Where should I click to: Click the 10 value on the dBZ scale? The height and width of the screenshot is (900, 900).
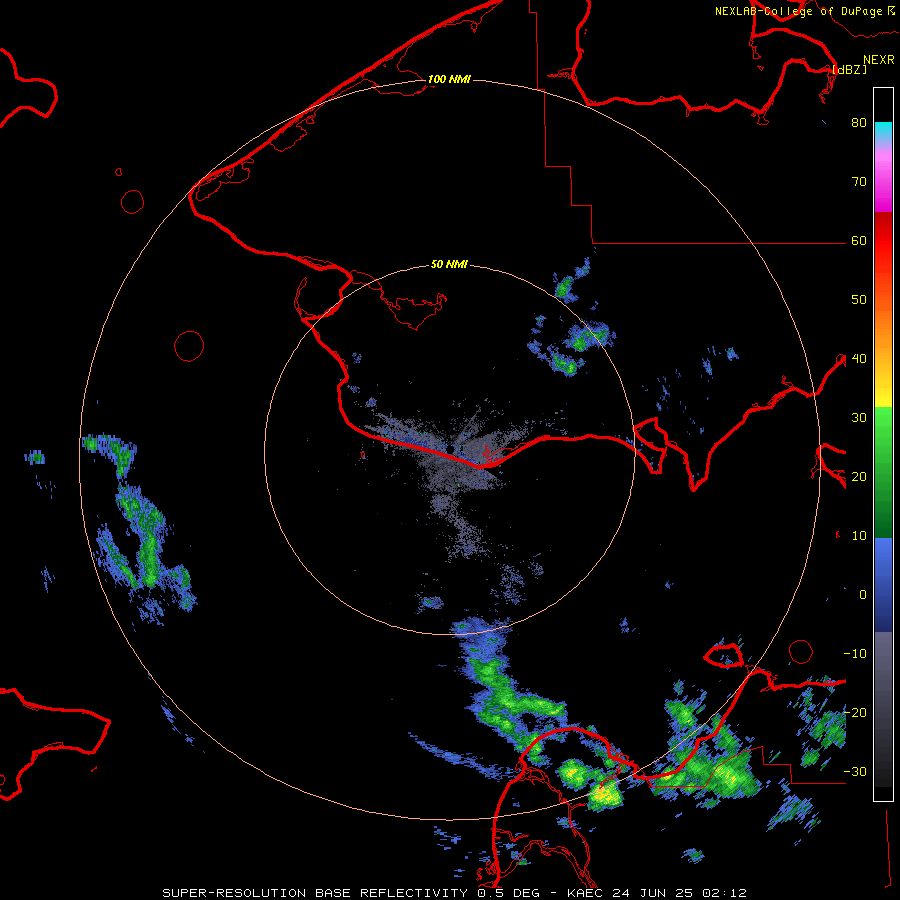pyautogui.click(x=859, y=536)
